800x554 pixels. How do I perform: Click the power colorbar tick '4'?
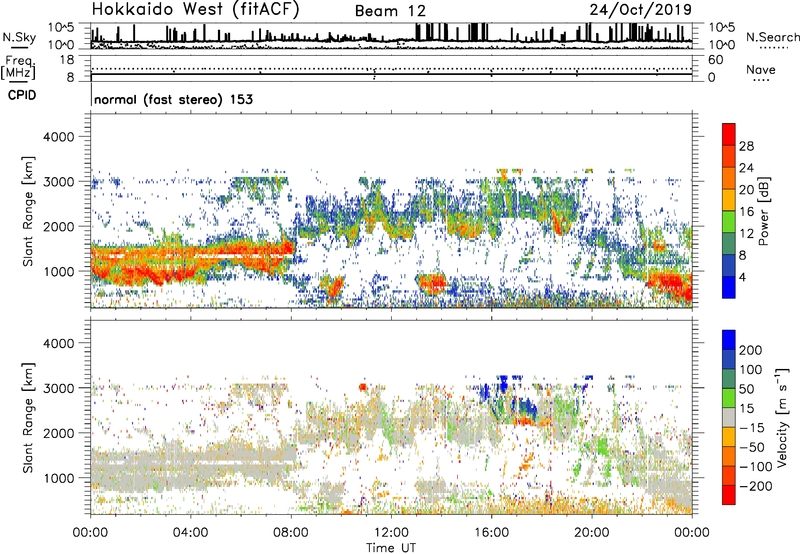pyautogui.click(x=742, y=277)
